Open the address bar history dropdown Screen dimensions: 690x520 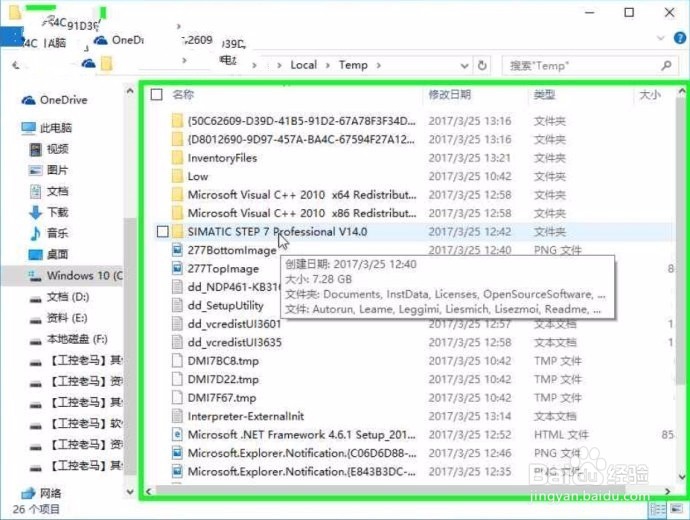(464, 66)
